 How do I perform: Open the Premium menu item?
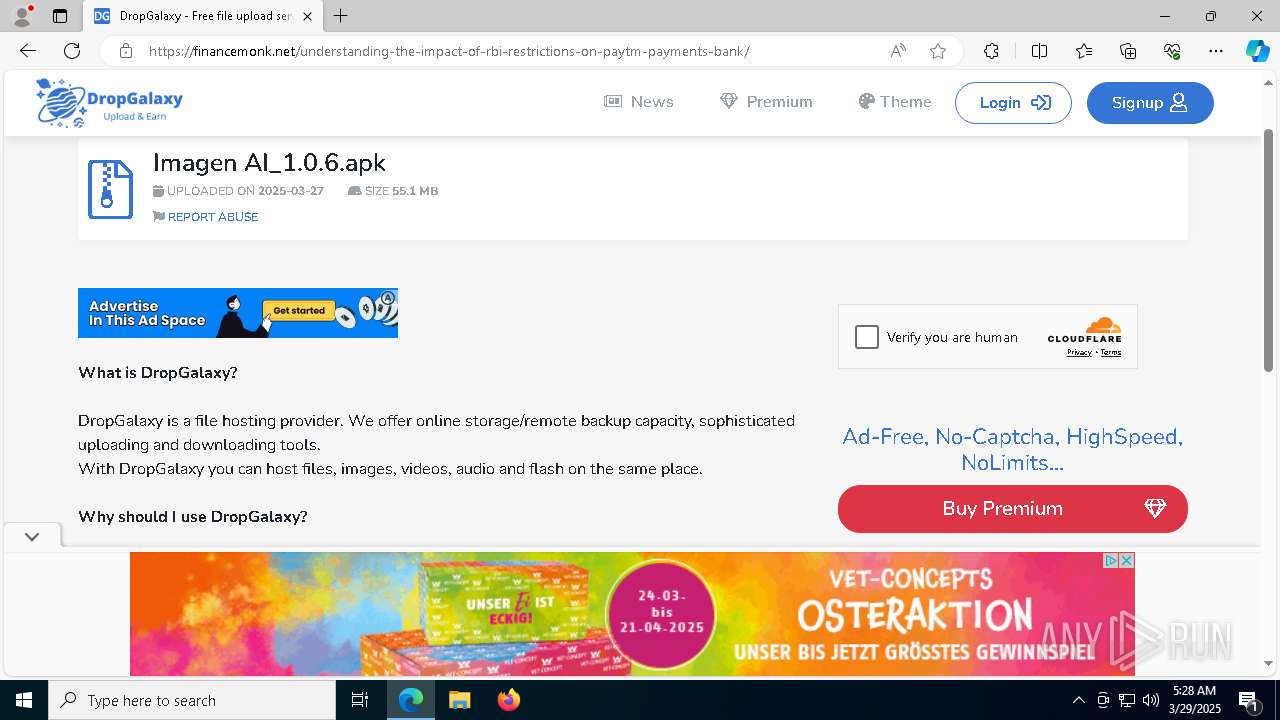point(766,102)
